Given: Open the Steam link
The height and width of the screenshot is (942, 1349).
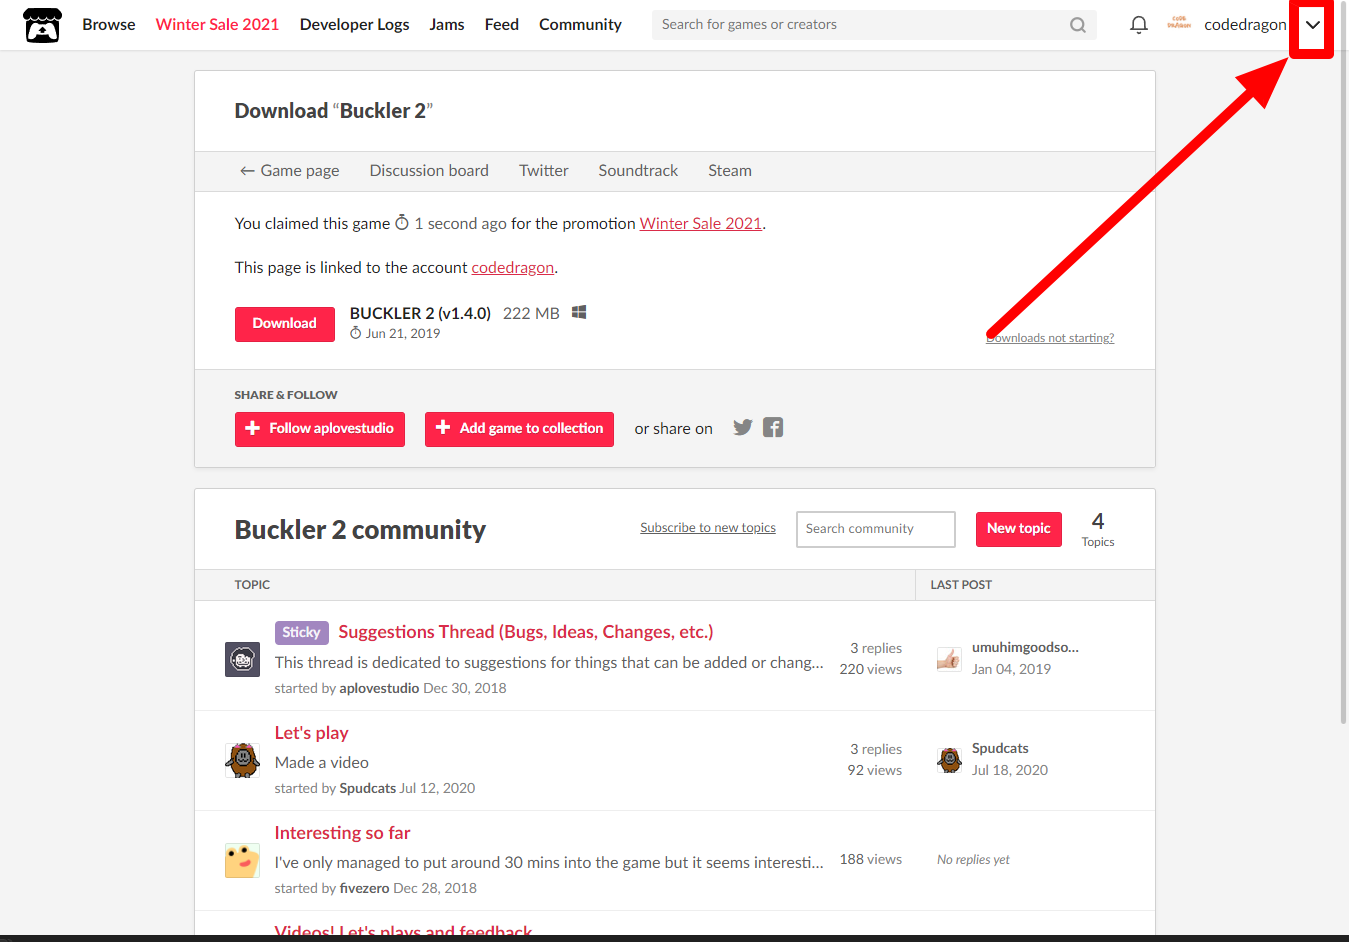Looking at the screenshot, I should point(730,171).
